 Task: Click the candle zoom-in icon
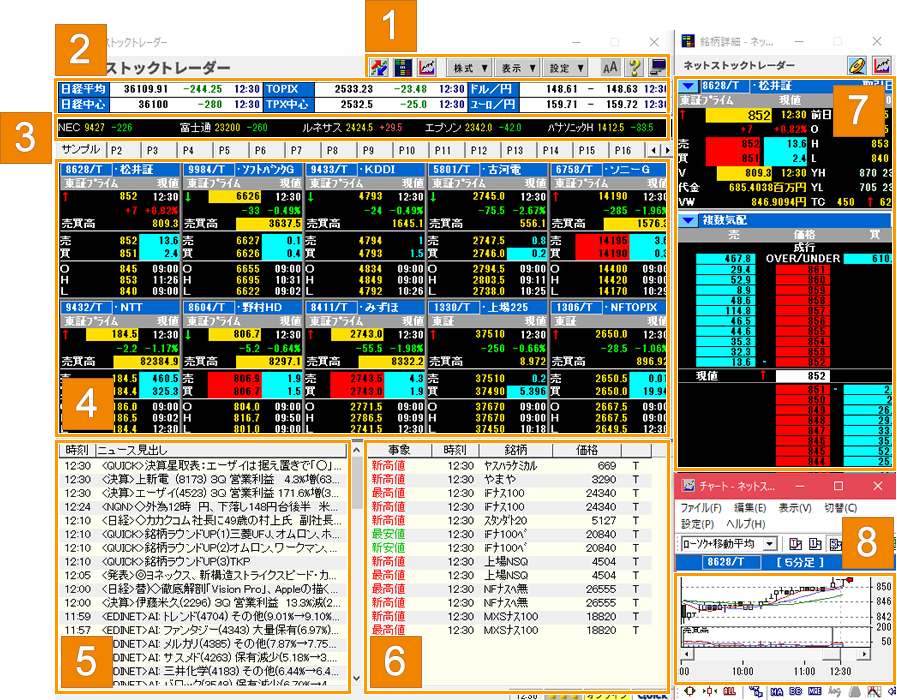click(709, 691)
